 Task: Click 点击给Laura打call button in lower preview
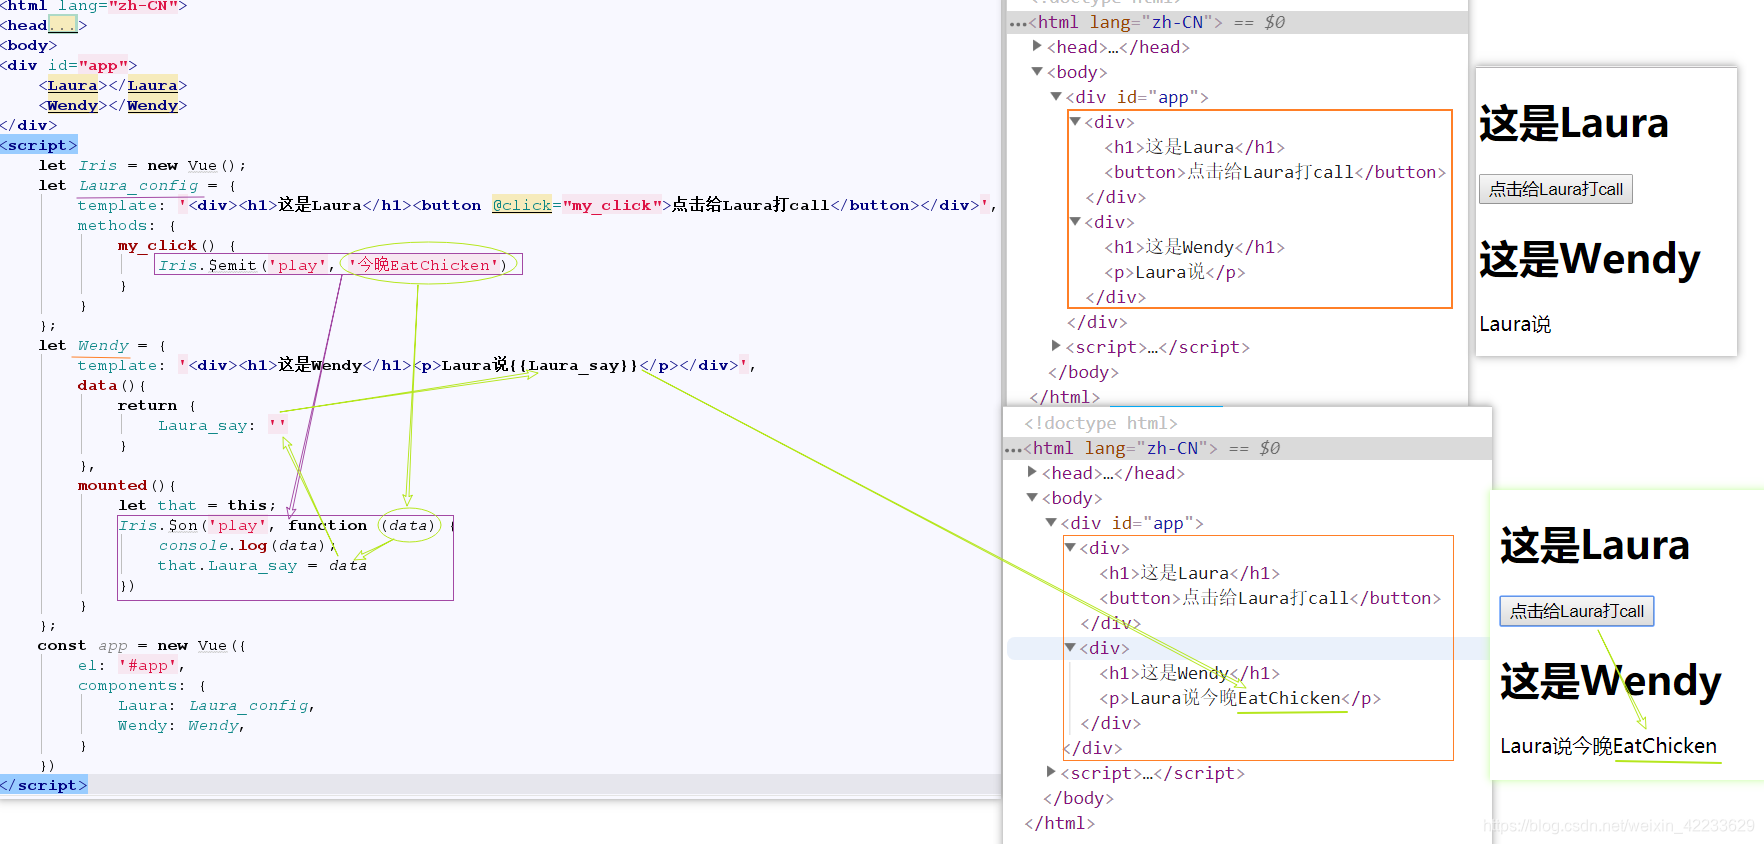[x=1576, y=611]
